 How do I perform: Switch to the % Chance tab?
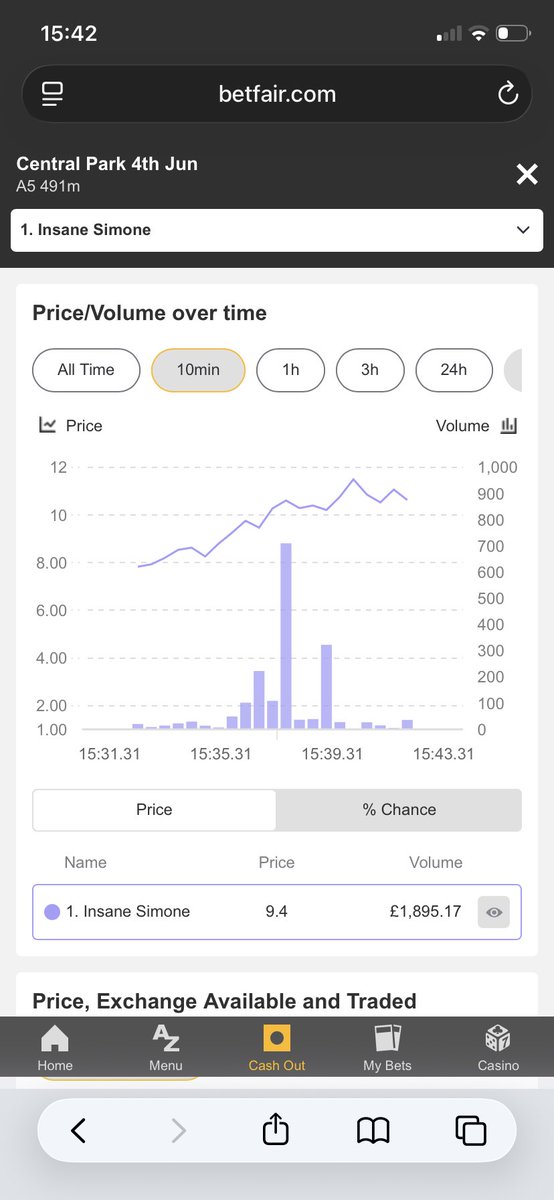pyautogui.click(x=399, y=810)
